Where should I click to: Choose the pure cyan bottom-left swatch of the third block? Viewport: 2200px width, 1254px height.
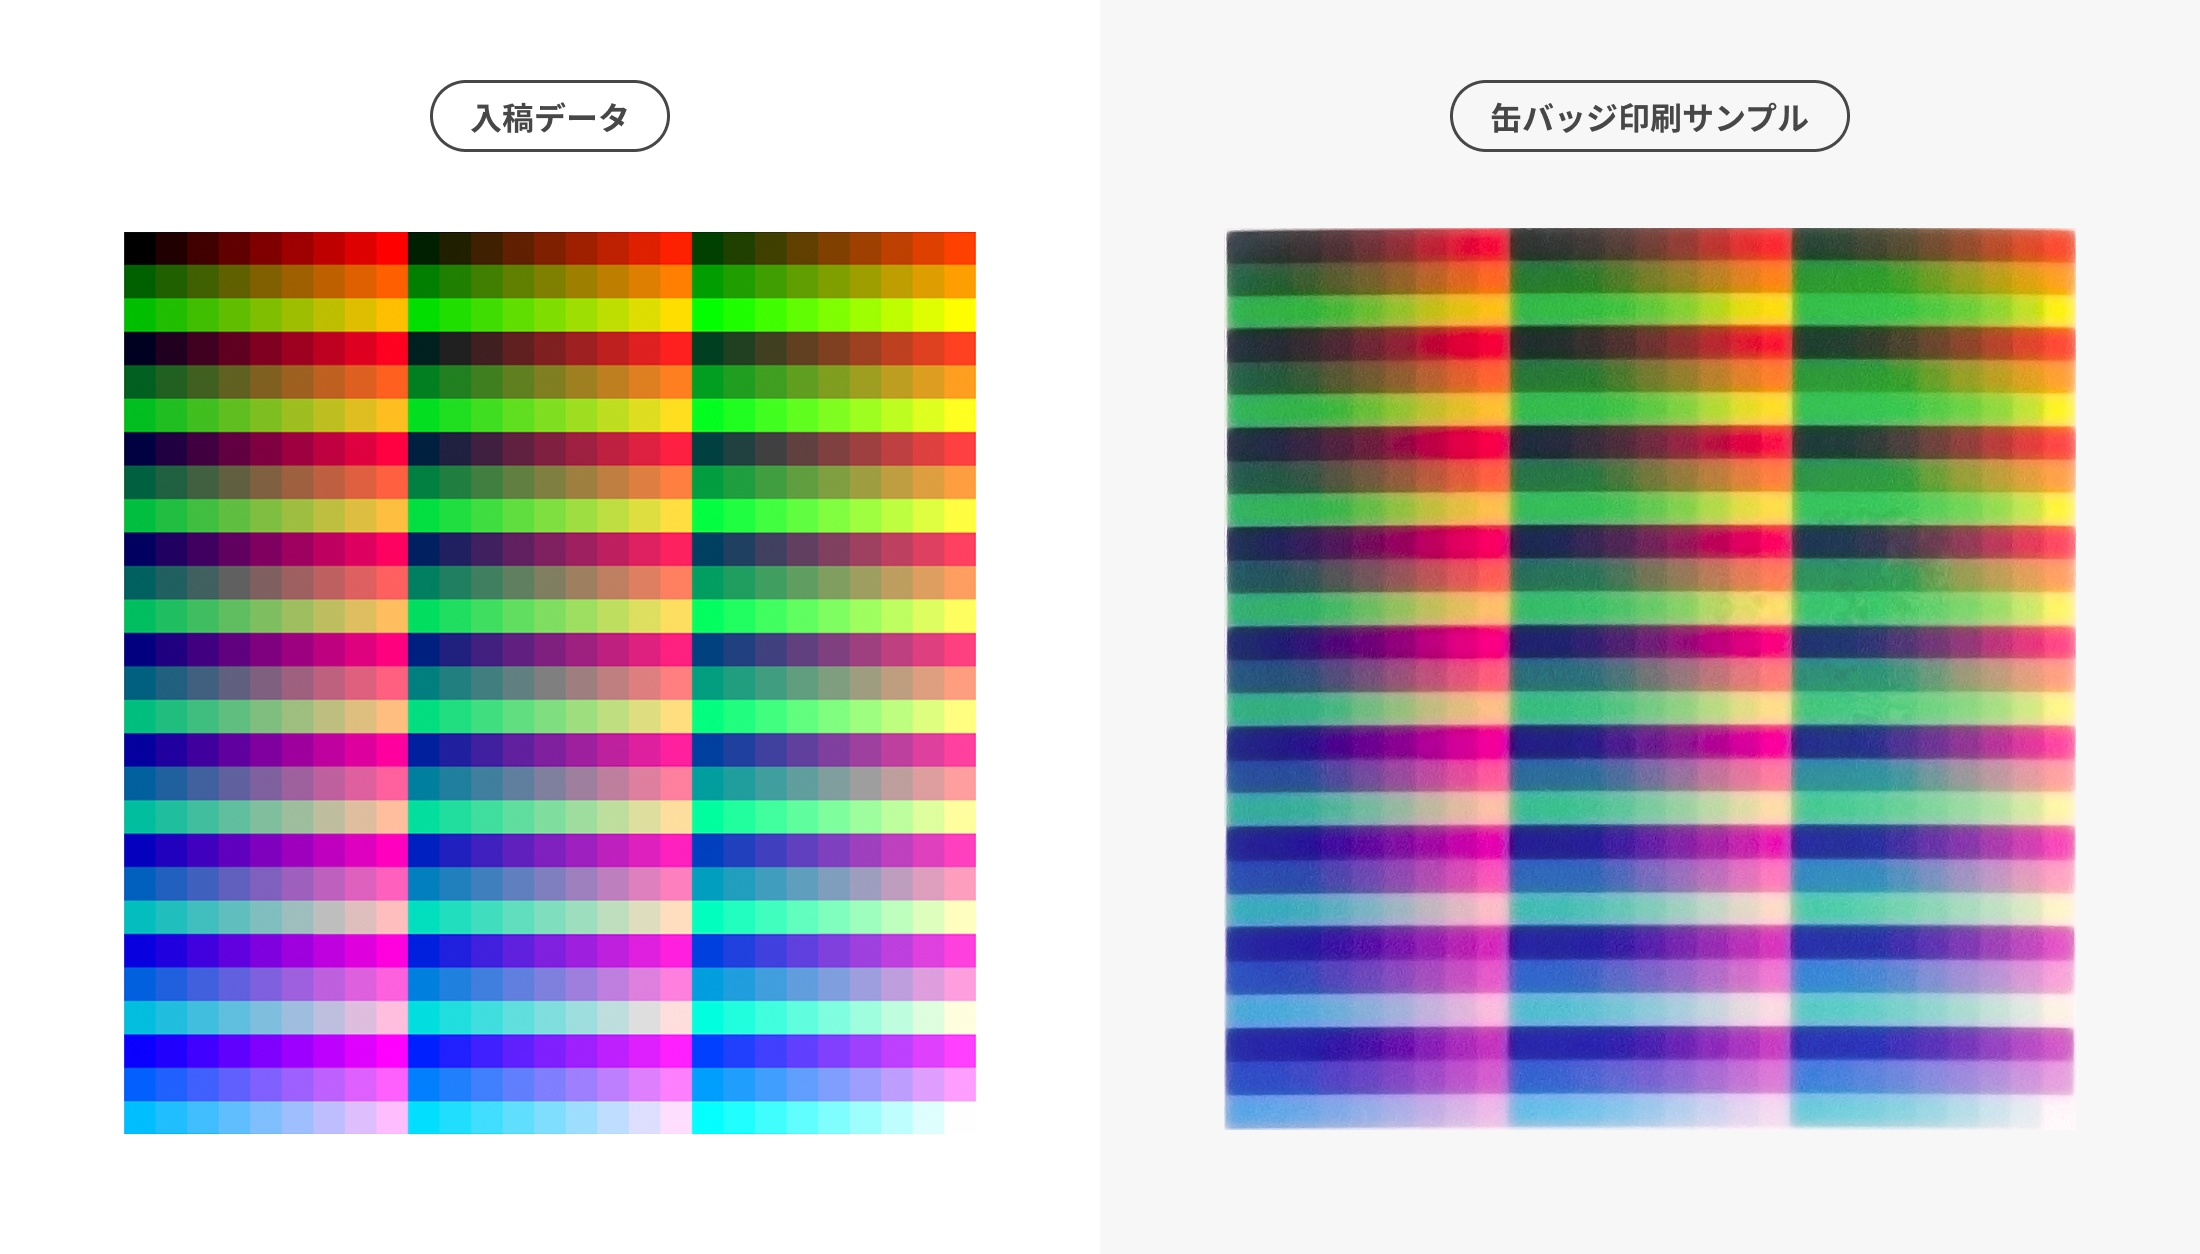[x=708, y=1117]
